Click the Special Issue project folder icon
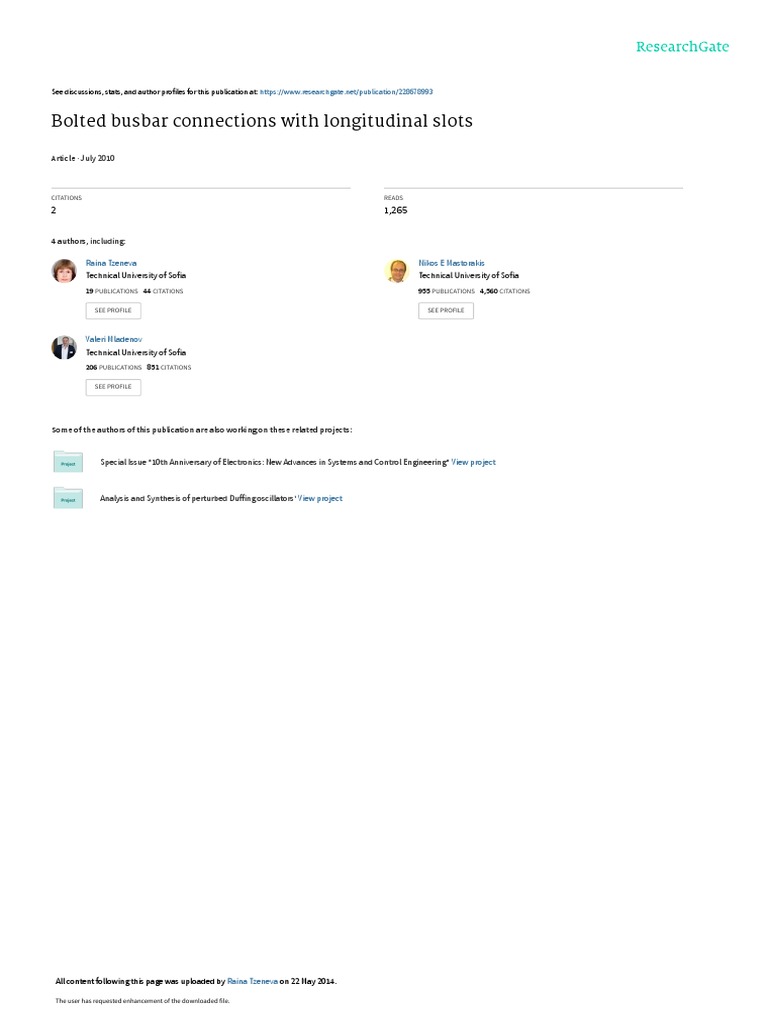Viewport: 768px width, 1024px height. pyautogui.click(x=68, y=461)
